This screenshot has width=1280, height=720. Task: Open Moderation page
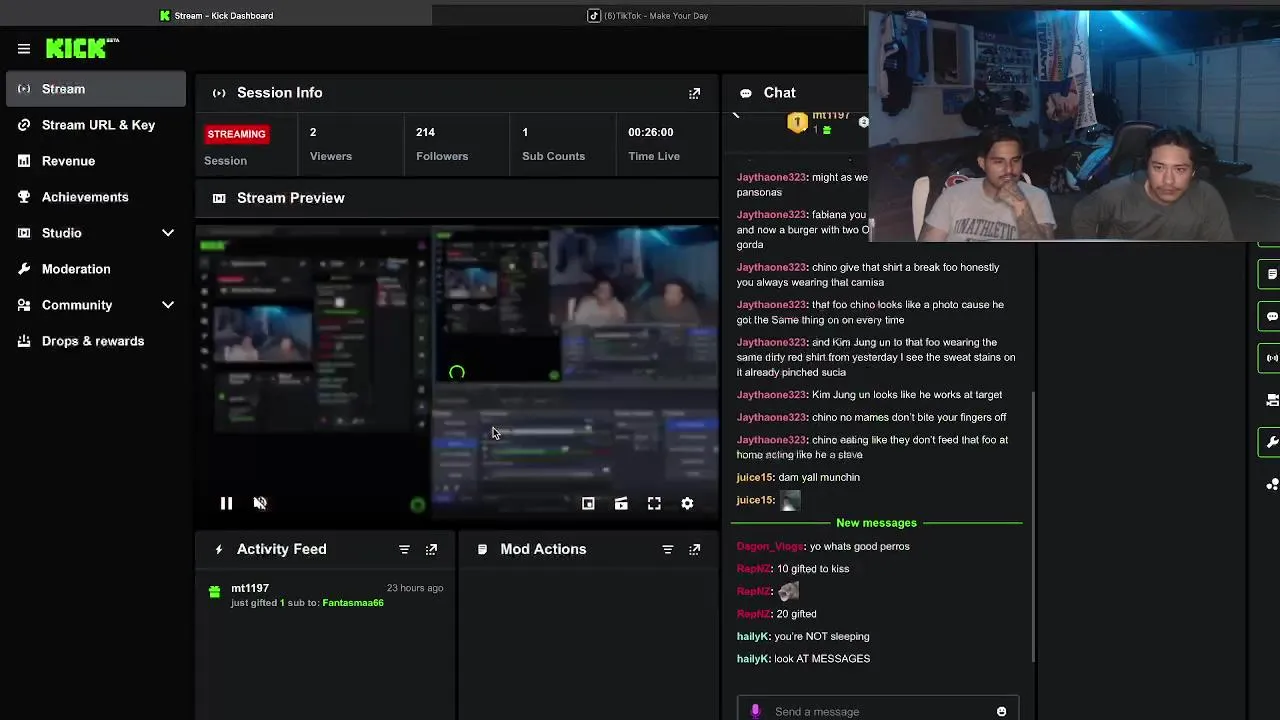(96, 269)
